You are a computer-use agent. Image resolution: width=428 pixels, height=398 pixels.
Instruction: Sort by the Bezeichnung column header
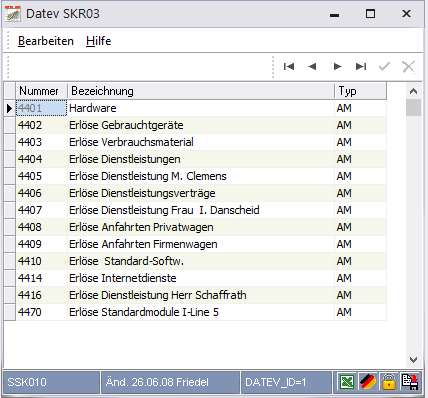[x=201, y=91]
